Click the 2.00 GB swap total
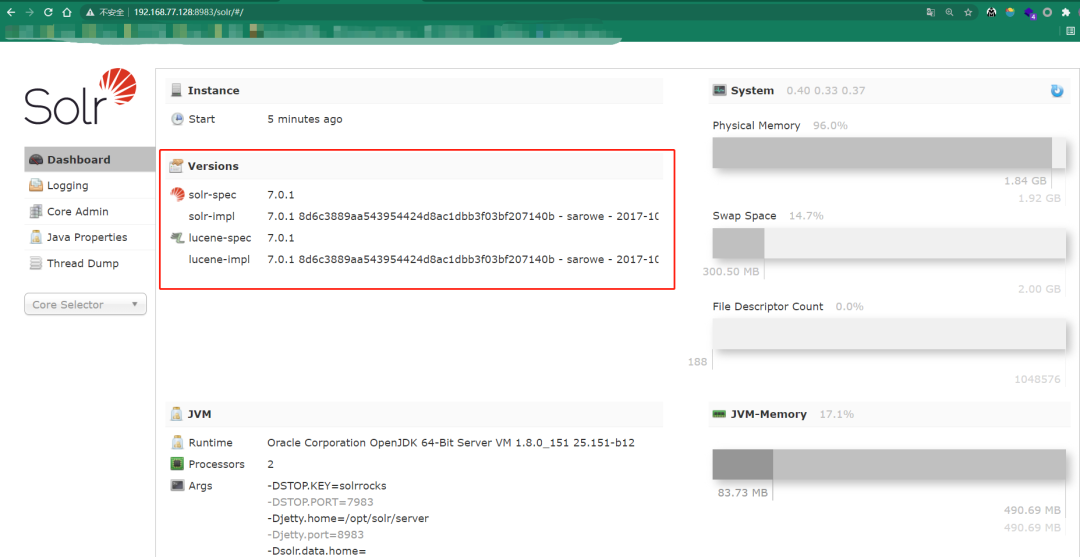The image size is (1080, 557). (x=1039, y=288)
